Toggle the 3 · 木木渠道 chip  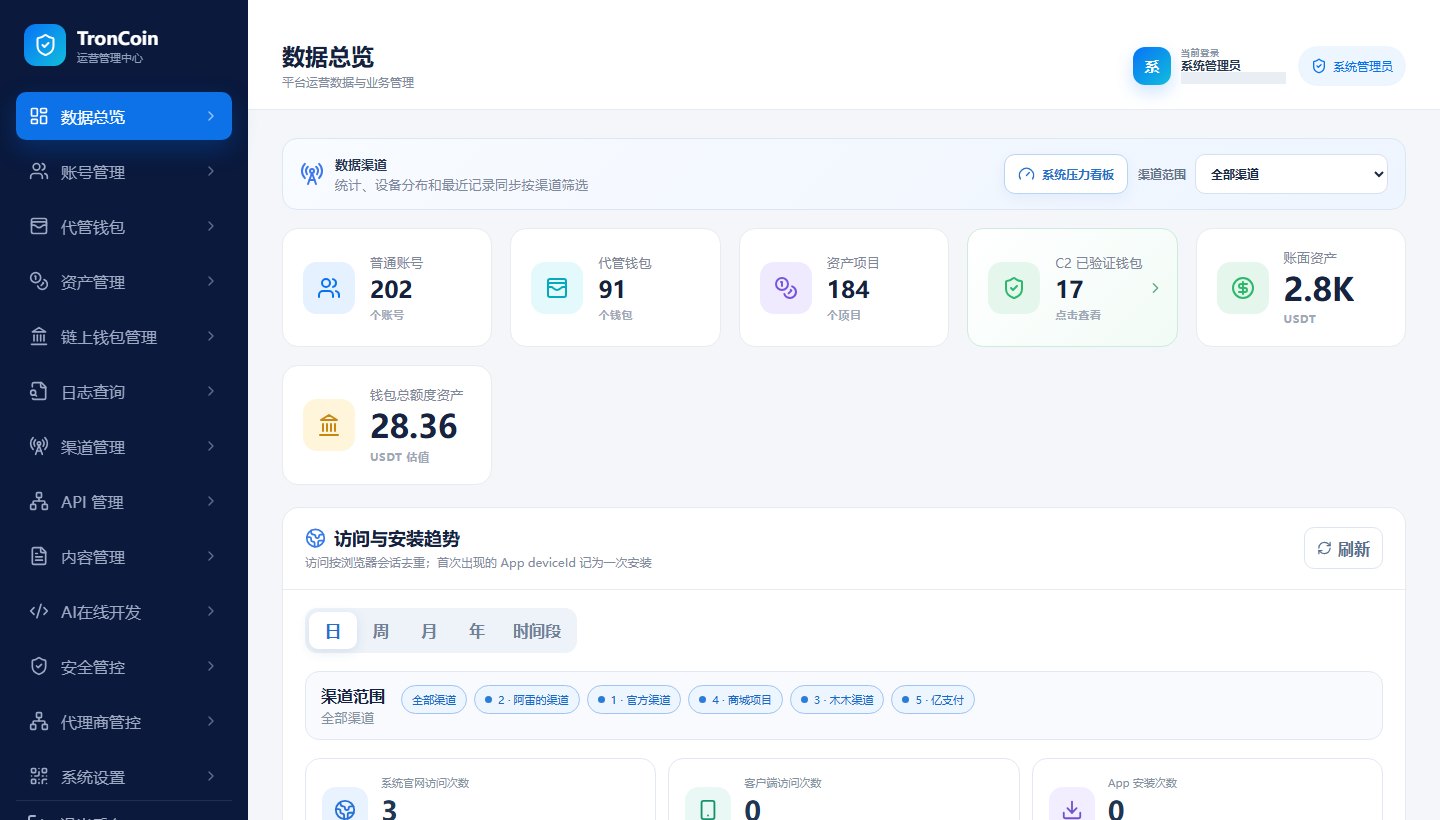[837, 700]
